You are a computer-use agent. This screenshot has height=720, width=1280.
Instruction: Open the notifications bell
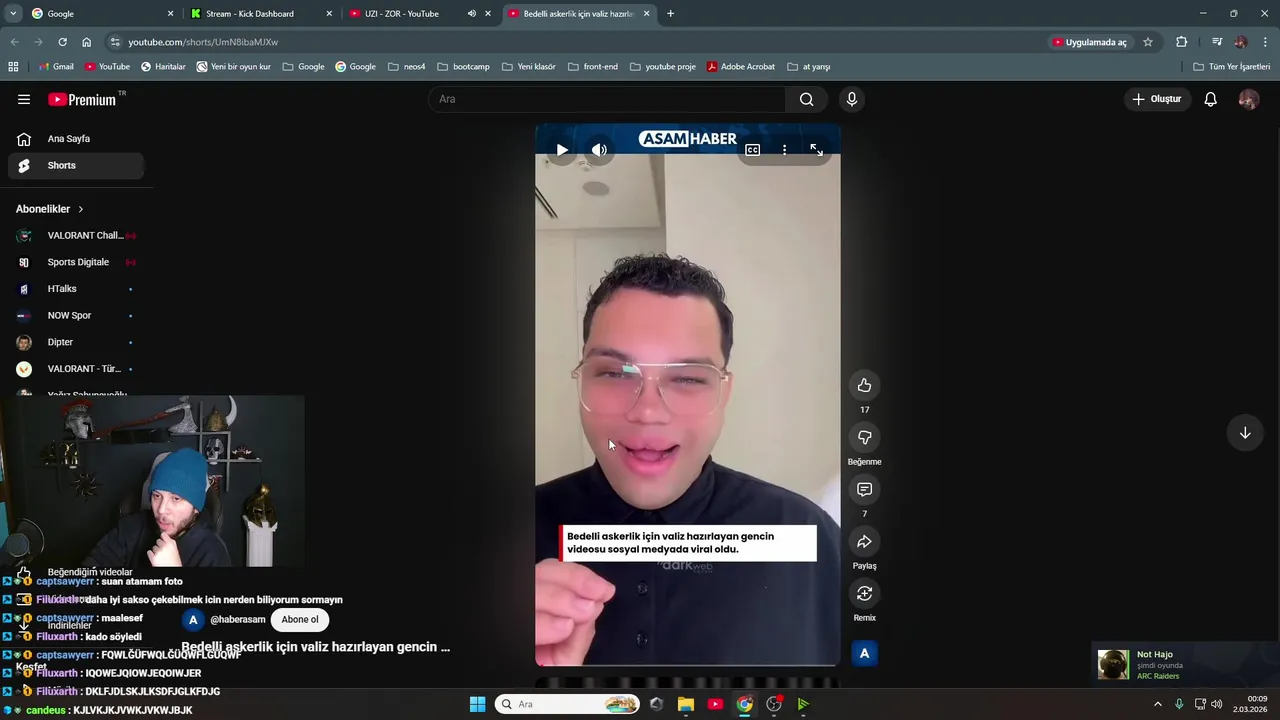tap(1210, 99)
